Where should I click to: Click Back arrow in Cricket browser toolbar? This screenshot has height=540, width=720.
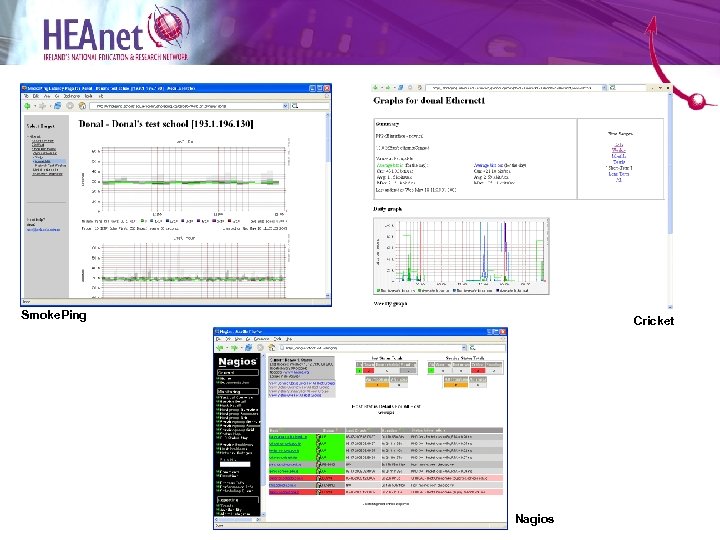pos(376,87)
